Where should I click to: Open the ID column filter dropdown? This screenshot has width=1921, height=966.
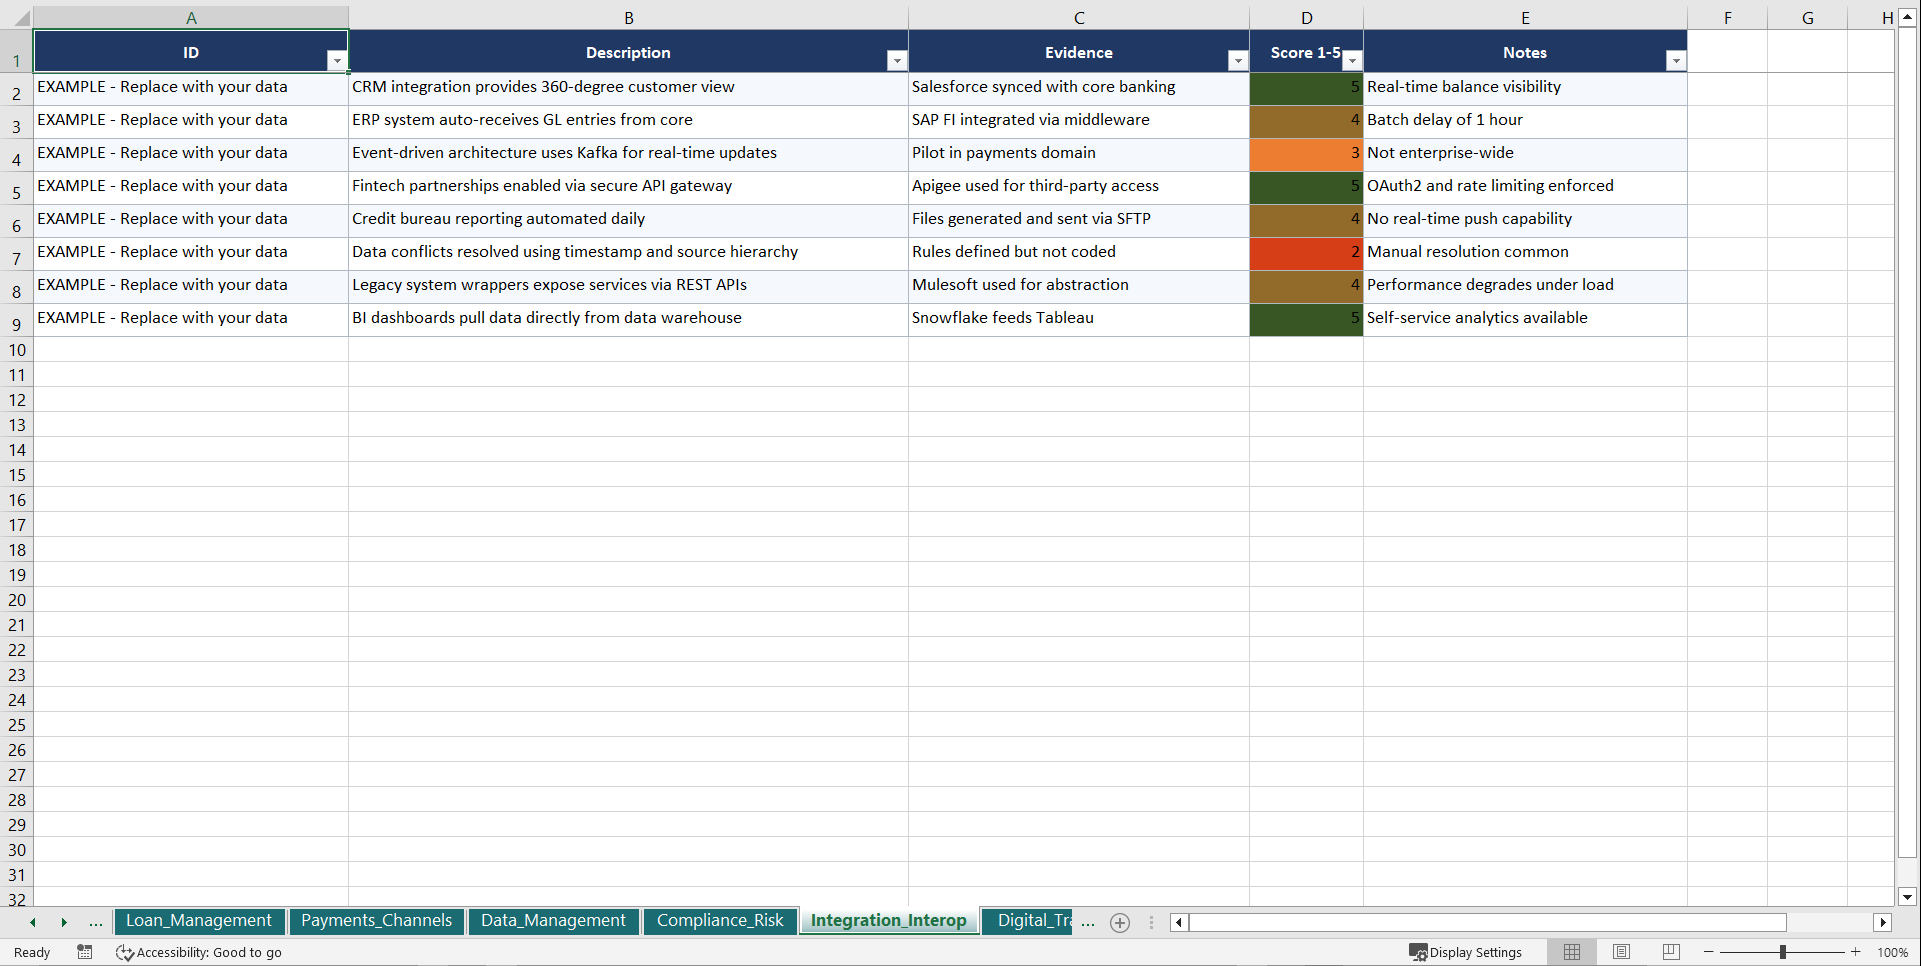[338, 61]
